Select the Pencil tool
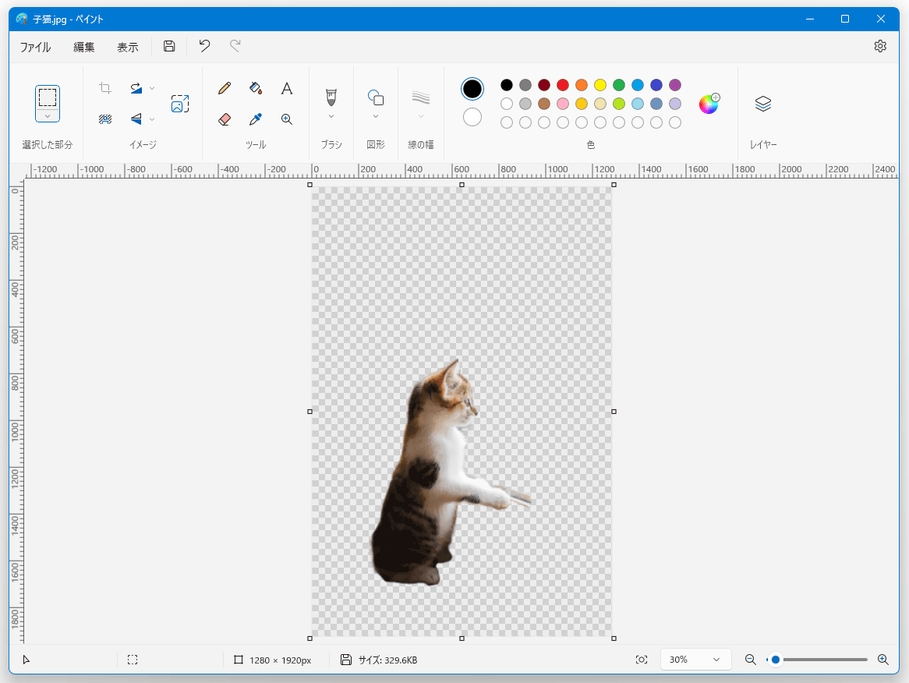 coord(224,88)
